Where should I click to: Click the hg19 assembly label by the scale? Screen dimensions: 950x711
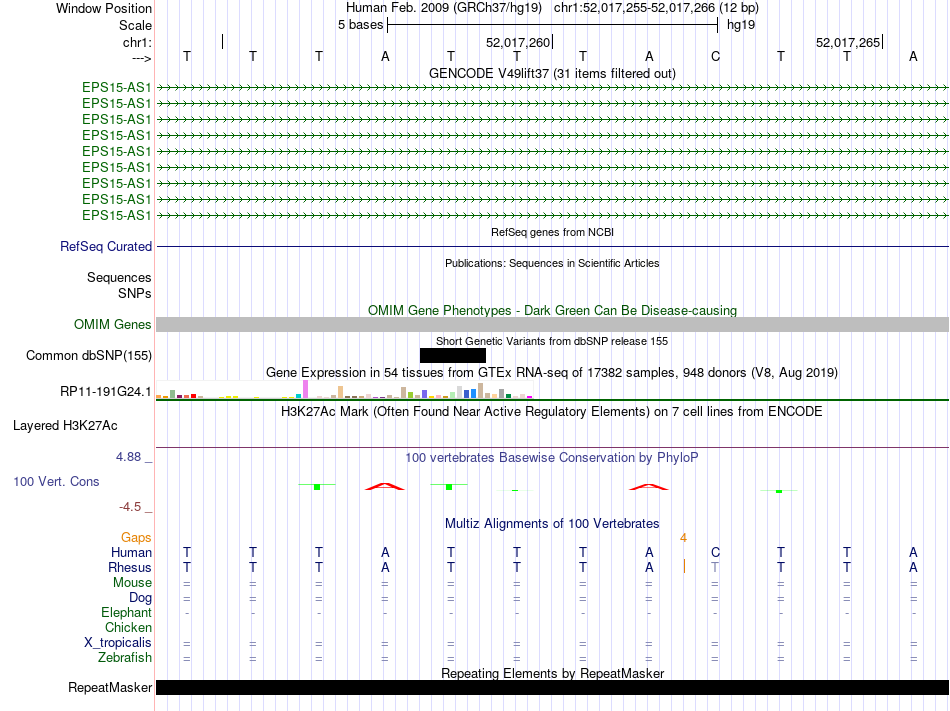741,25
